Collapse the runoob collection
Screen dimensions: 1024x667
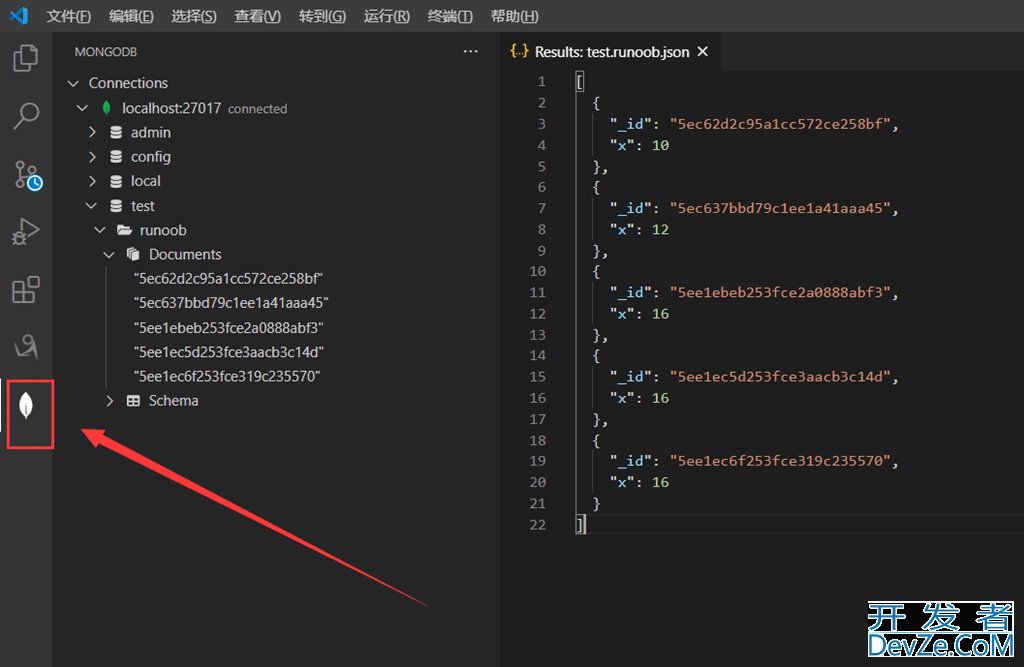point(100,230)
